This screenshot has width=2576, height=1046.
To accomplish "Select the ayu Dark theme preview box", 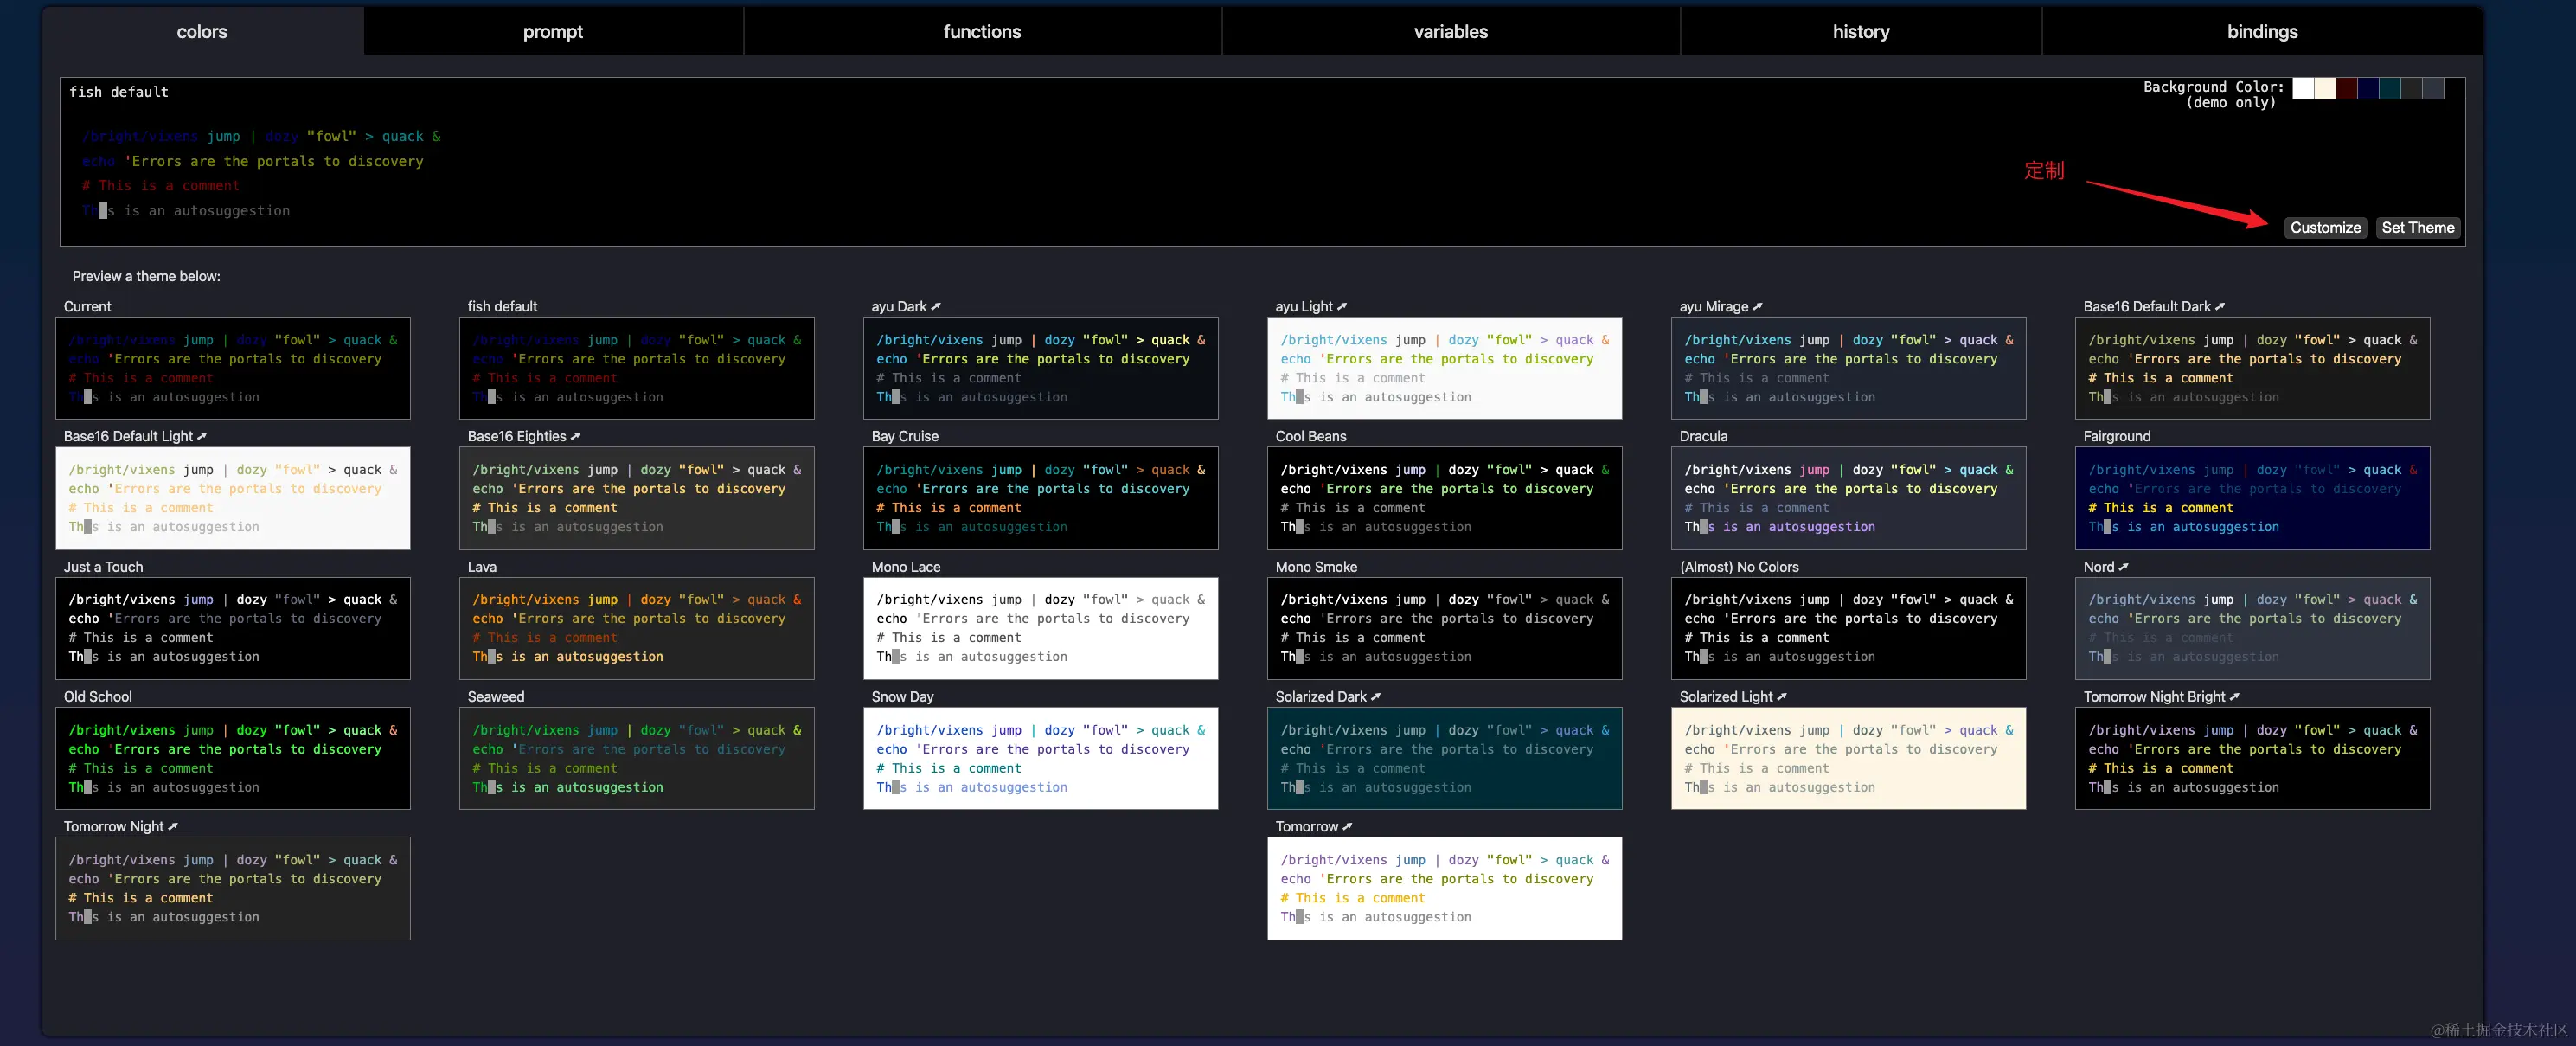I will 1041,368.
